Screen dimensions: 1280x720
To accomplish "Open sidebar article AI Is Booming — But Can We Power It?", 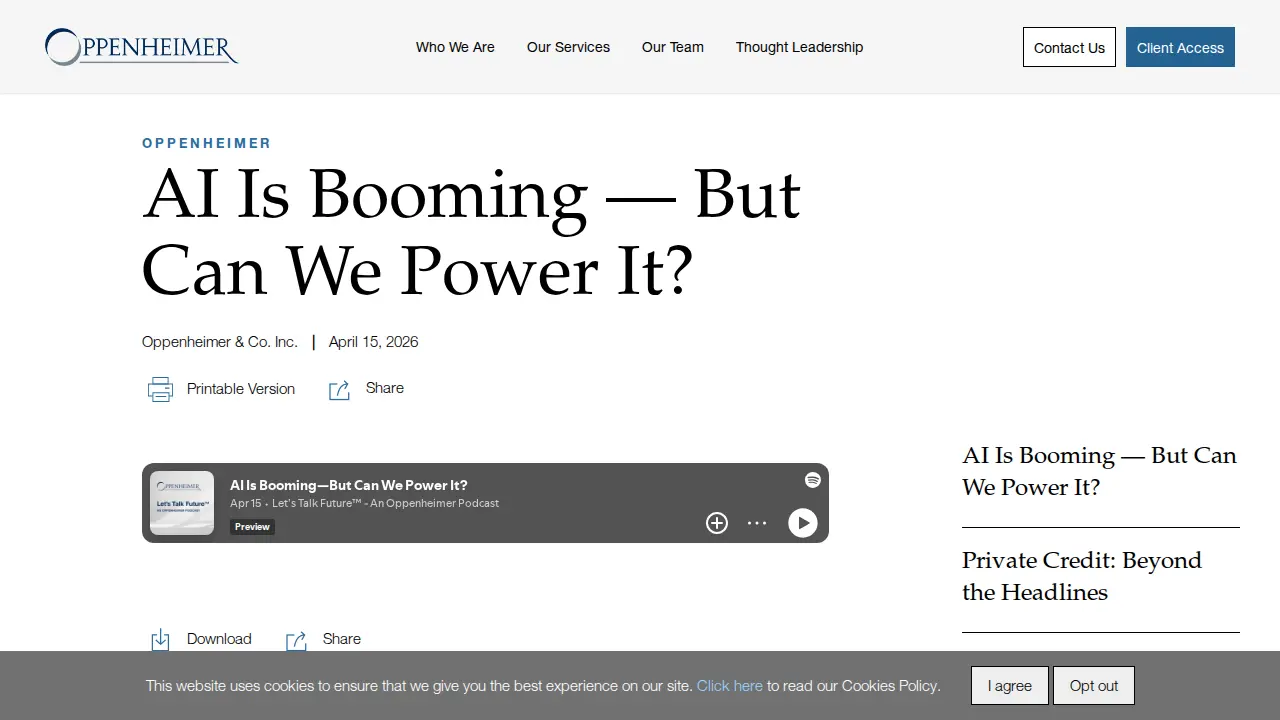I will [1100, 471].
